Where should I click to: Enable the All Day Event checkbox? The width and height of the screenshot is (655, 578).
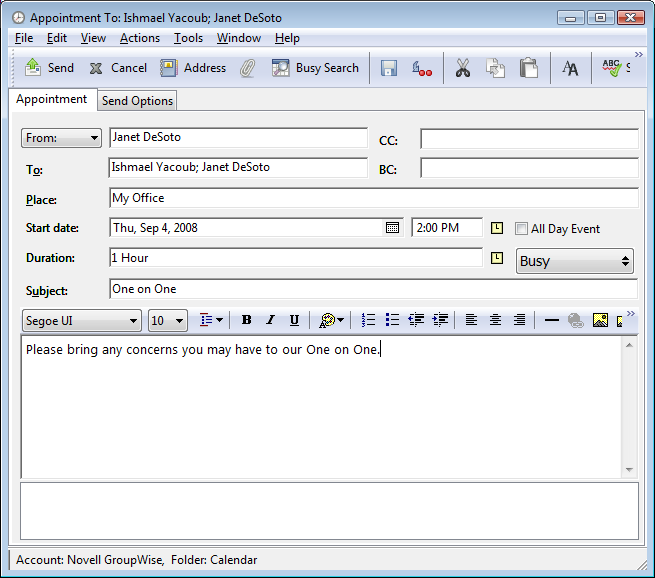pos(521,229)
